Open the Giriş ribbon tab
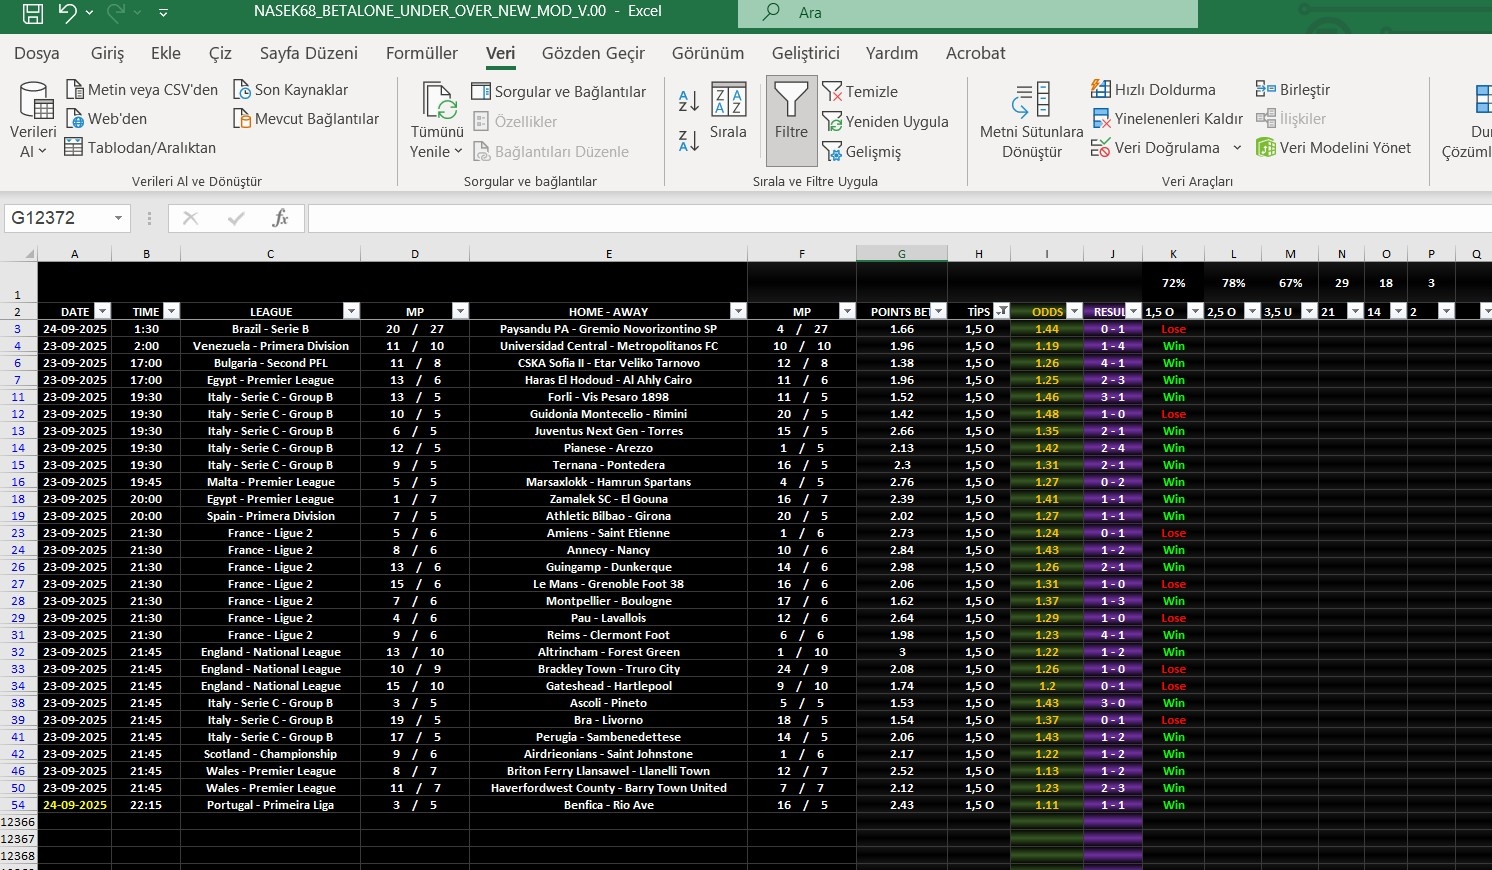The width and height of the screenshot is (1492, 870). click(107, 53)
